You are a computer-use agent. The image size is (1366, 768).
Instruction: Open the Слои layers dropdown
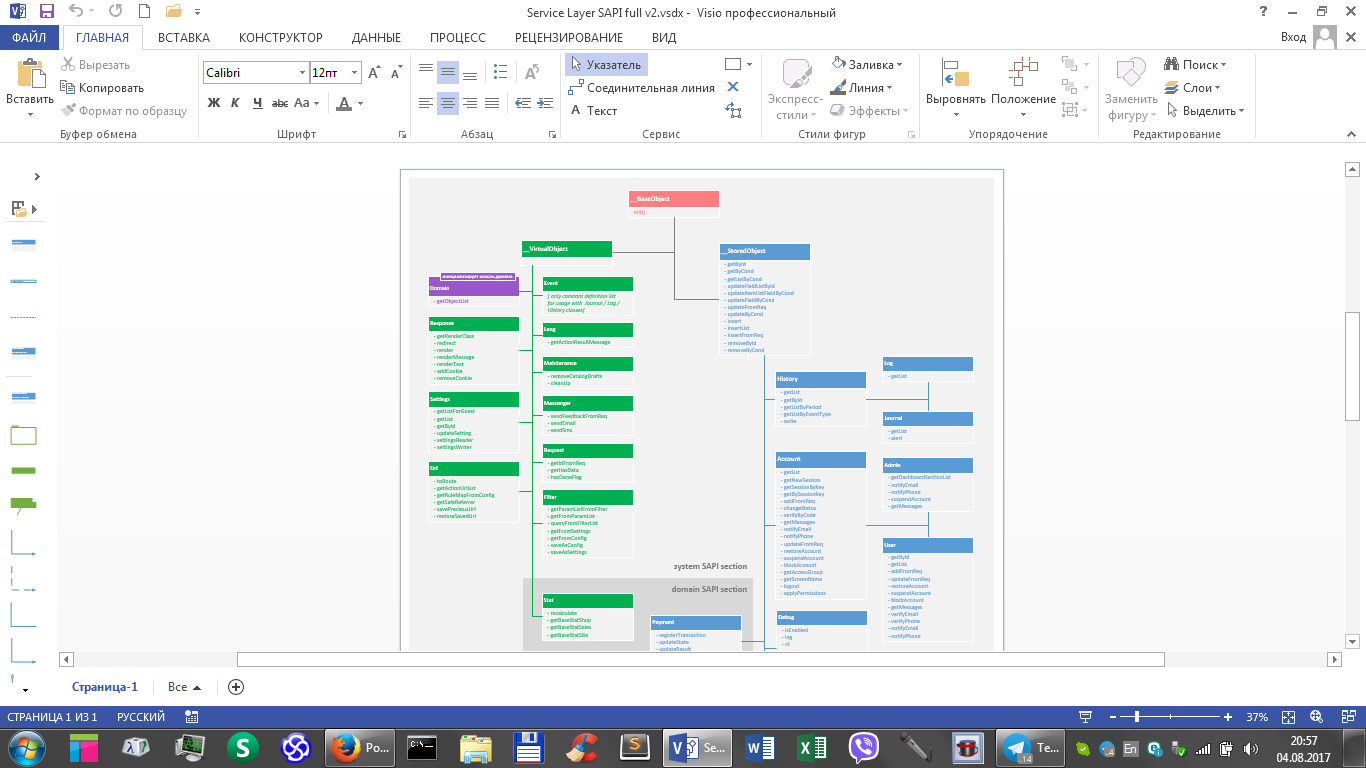pyautogui.click(x=1192, y=87)
